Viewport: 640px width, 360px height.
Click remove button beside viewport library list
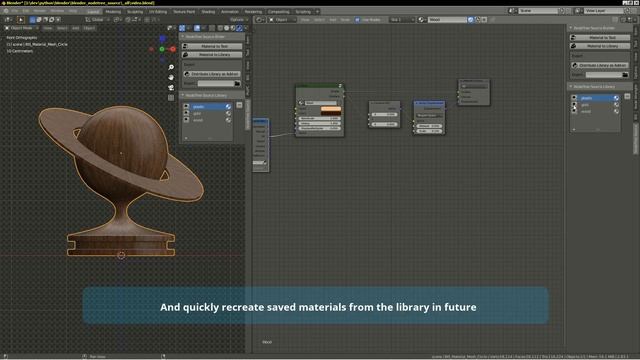[x=239, y=105]
